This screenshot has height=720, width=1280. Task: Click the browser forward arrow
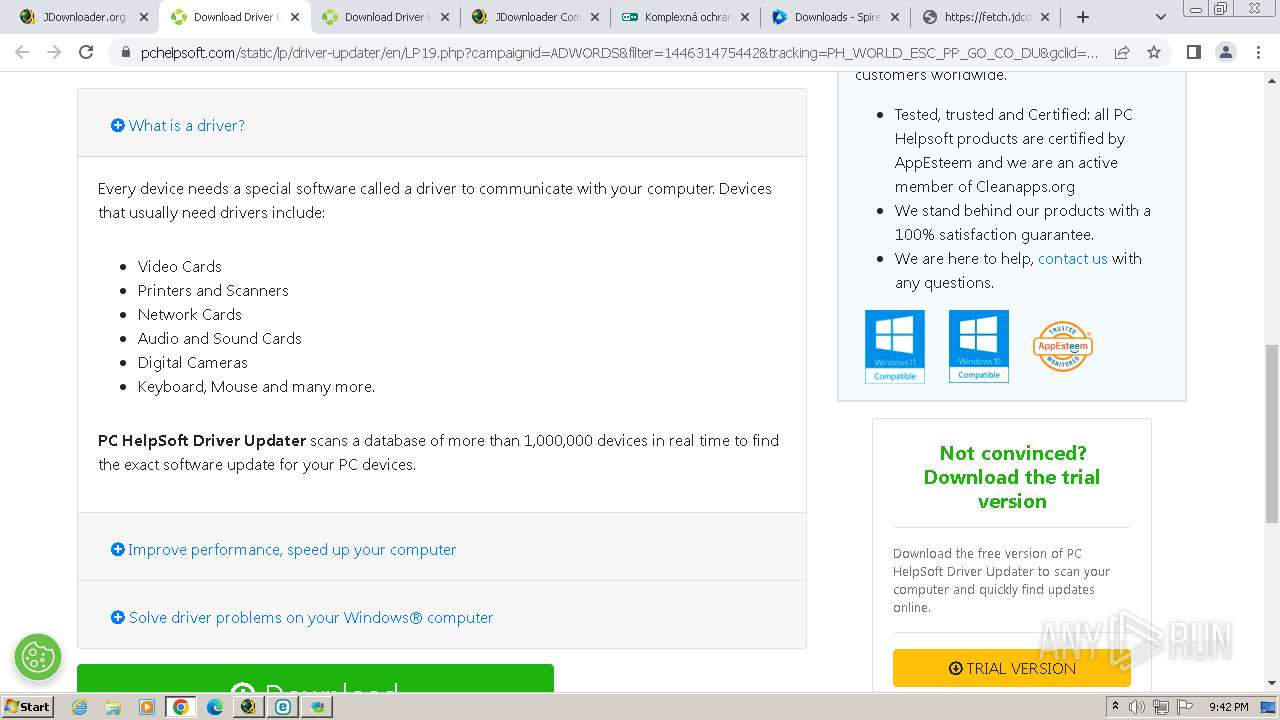pyautogui.click(x=54, y=52)
